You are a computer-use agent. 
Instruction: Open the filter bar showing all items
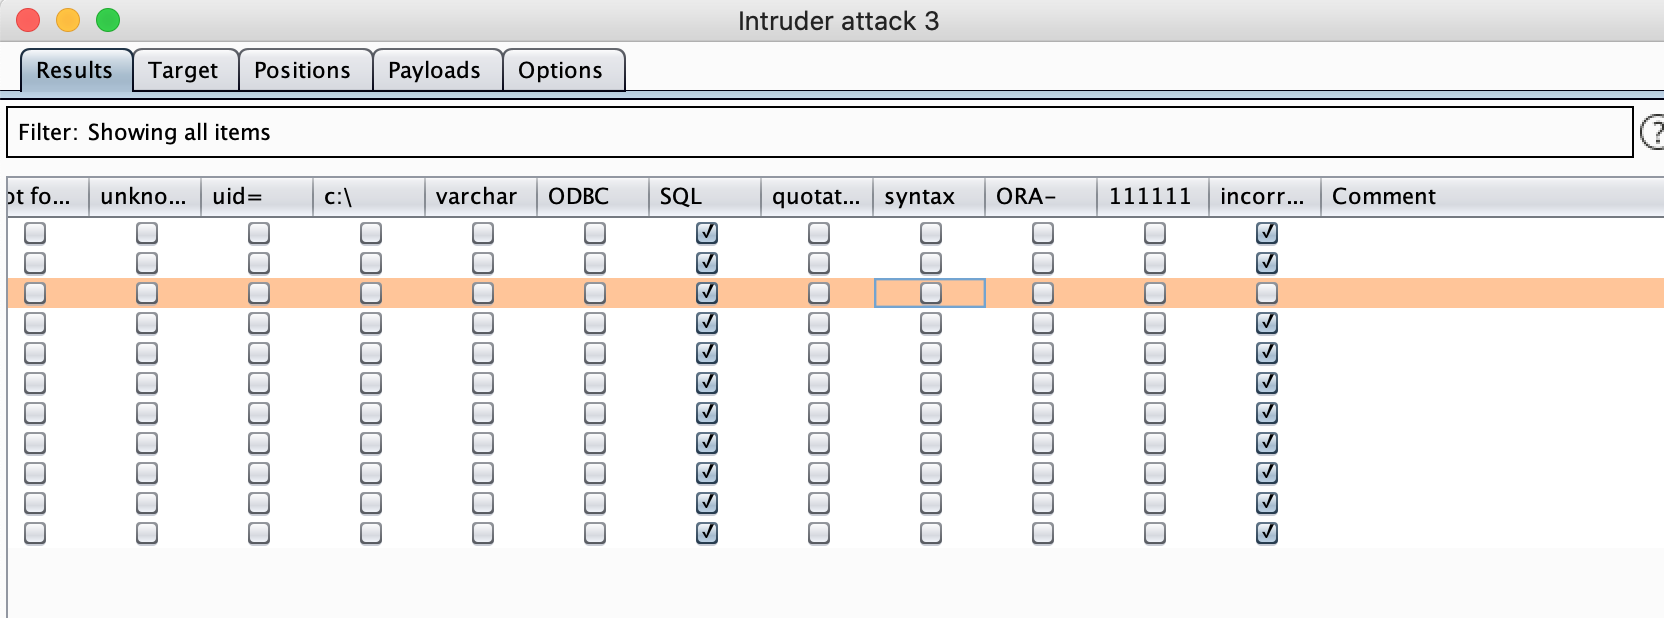[819, 132]
